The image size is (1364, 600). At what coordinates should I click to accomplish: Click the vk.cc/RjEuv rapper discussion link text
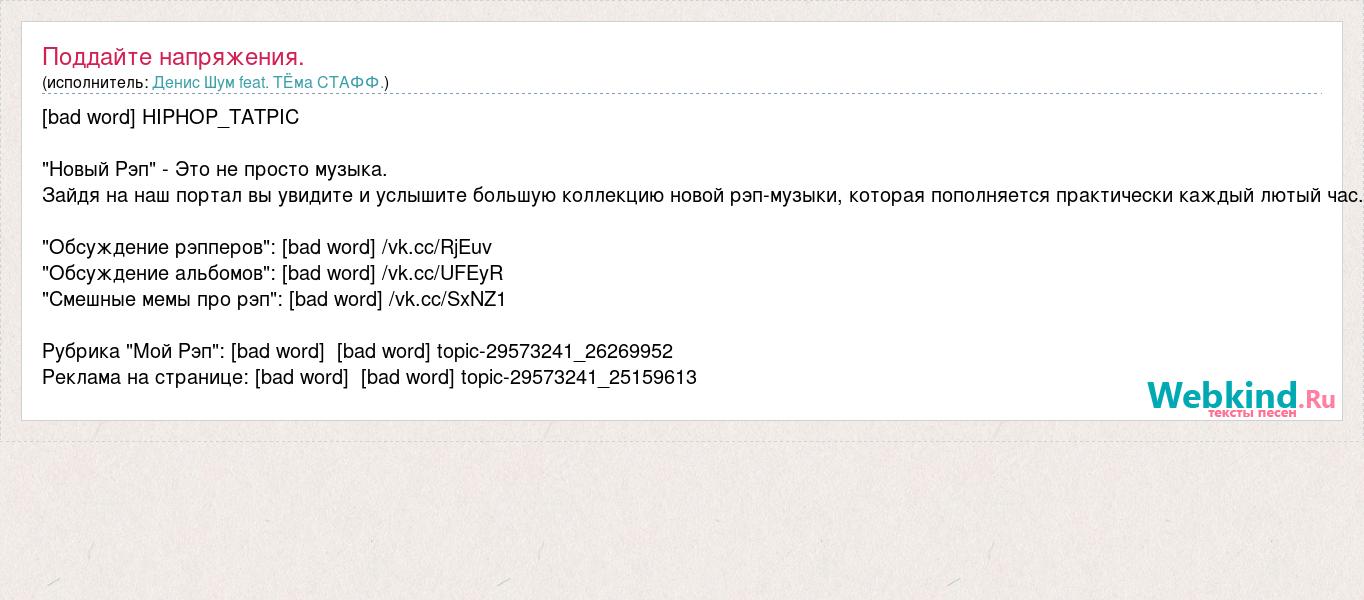click(437, 247)
